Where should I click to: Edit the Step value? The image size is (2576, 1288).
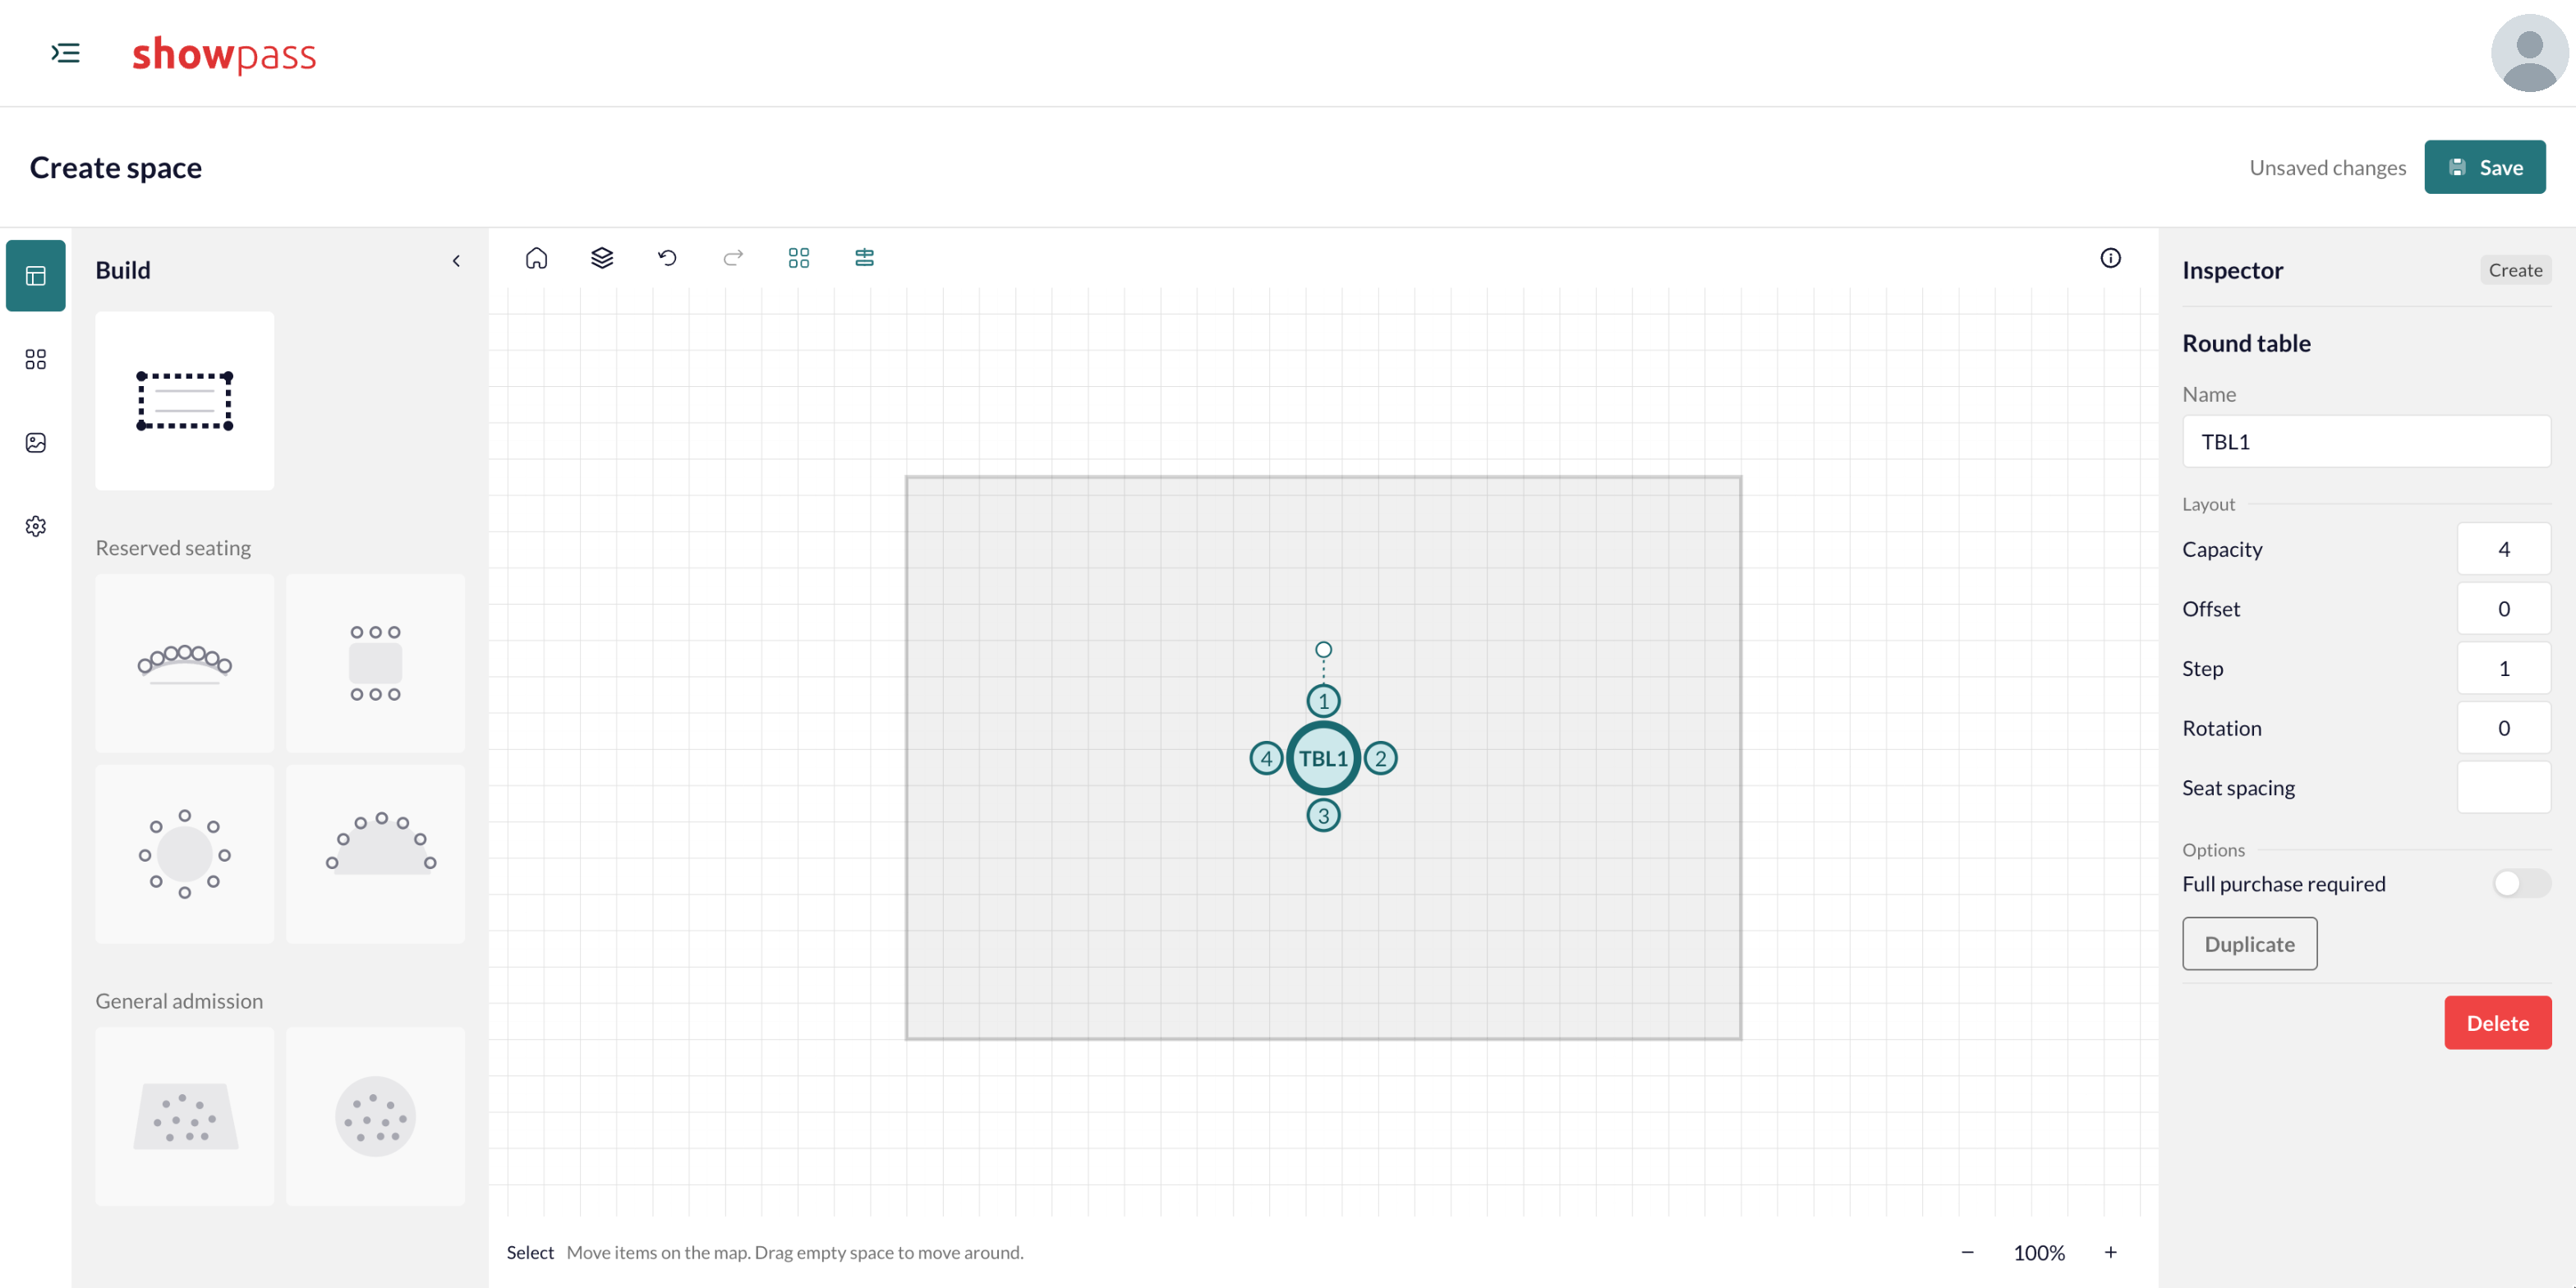(x=2503, y=668)
